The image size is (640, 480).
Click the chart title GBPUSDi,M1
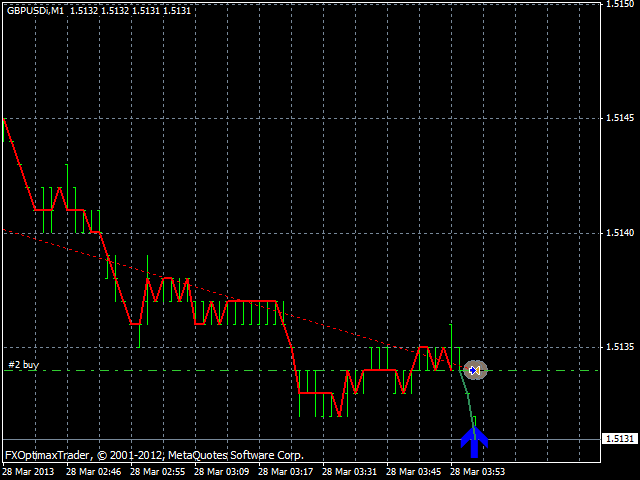pos(36,11)
